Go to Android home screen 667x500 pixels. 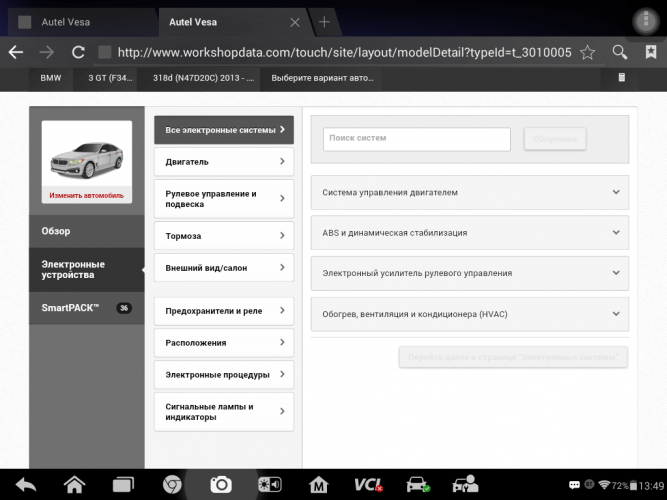point(74,485)
